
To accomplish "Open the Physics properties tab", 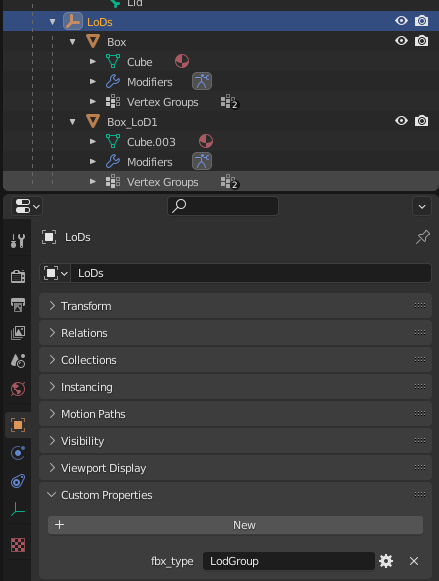I will pyautogui.click(x=17, y=453).
